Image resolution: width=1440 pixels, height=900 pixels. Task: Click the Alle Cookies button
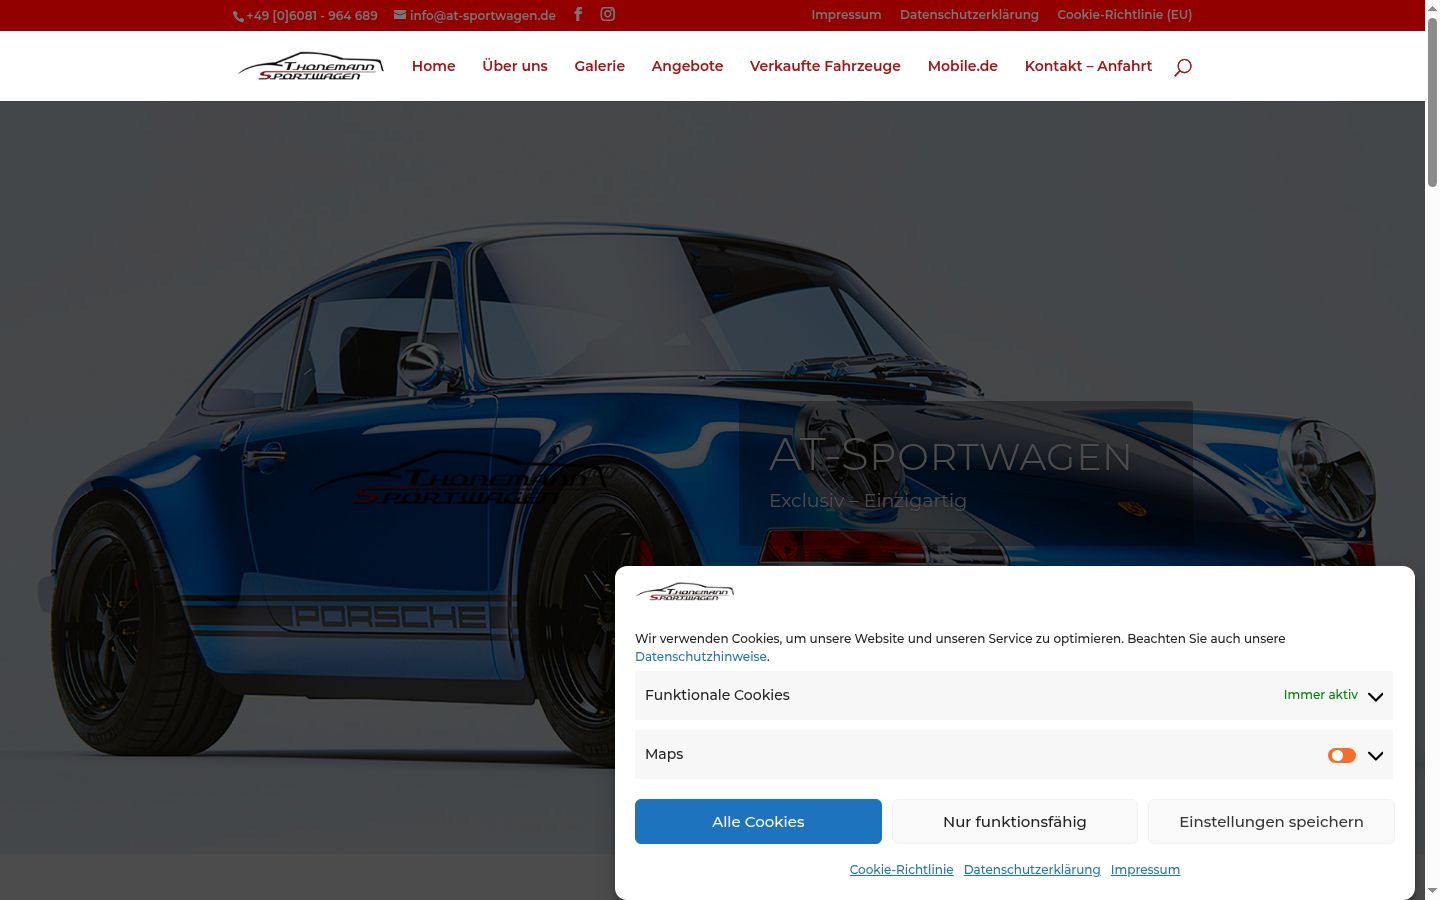[x=758, y=821]
